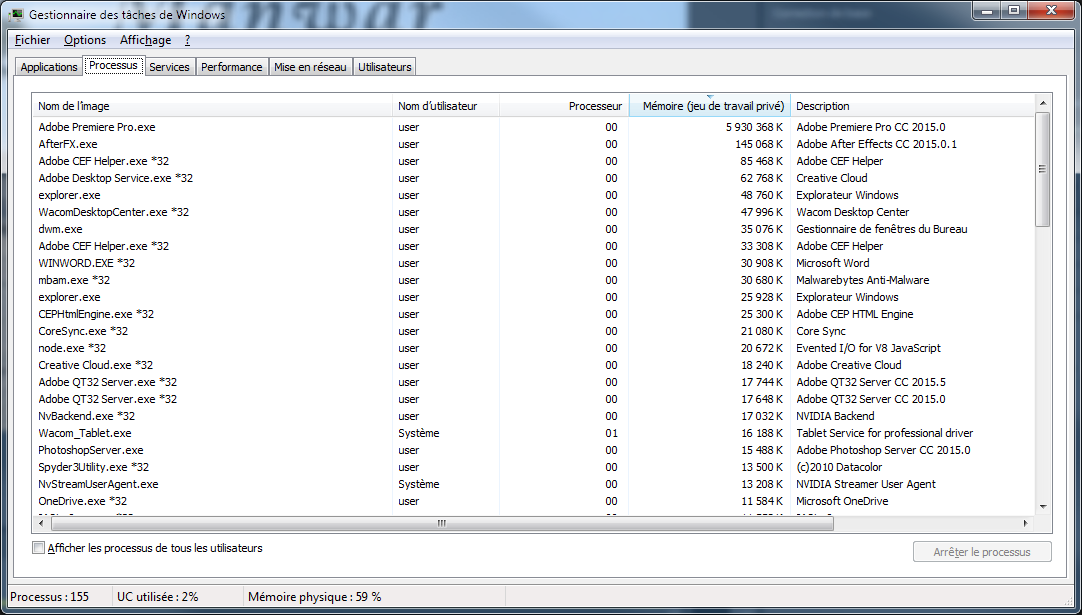Open the Affichage menu

[146, 40]
